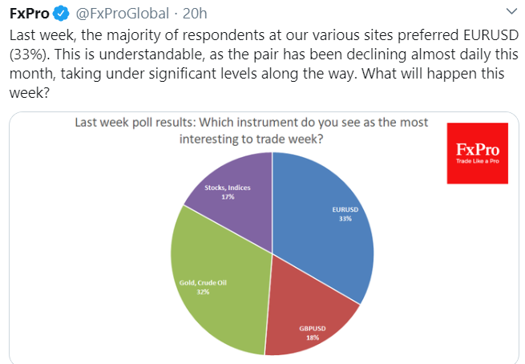
Task: Click the red FxPro logo
Action: (477, 153)
